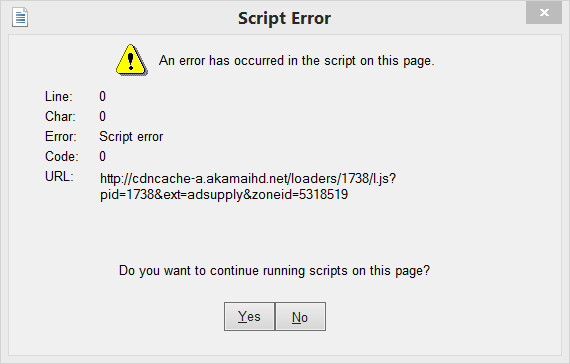Close the Script Error dialog with X
The height and width of the screenshot is (364, 570).
coord(544,13)
